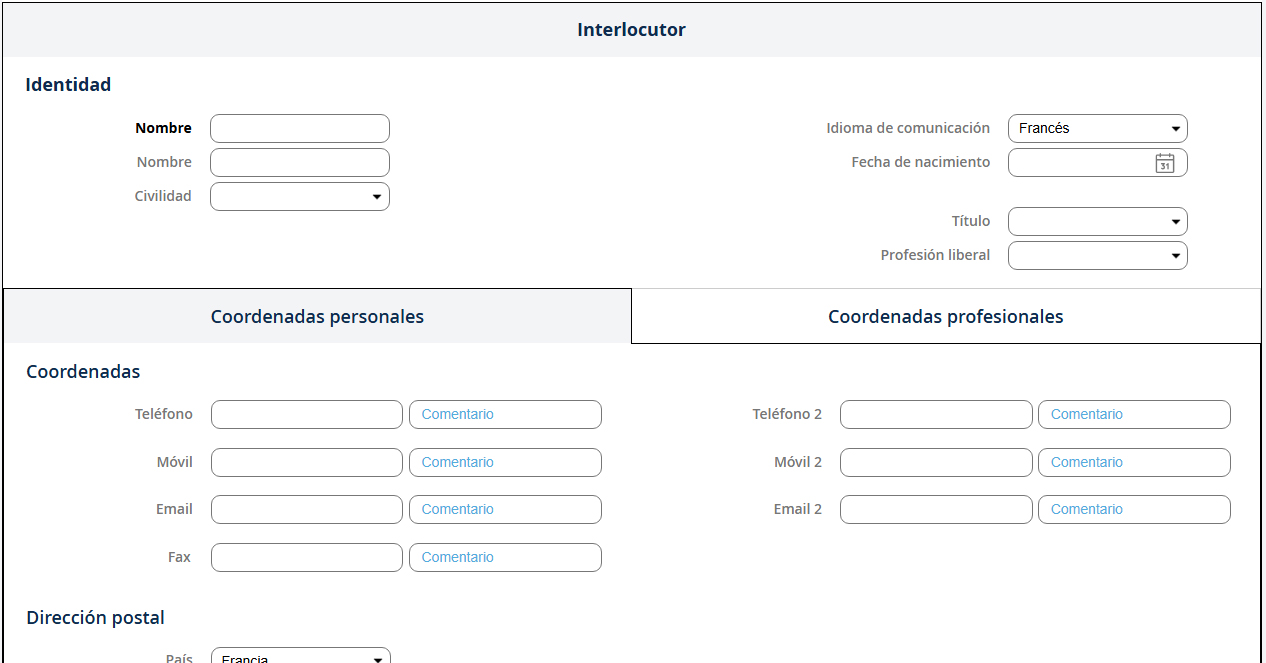
Task: Open the Idioma de comunicación dropdown
Action: [1097, 129]
